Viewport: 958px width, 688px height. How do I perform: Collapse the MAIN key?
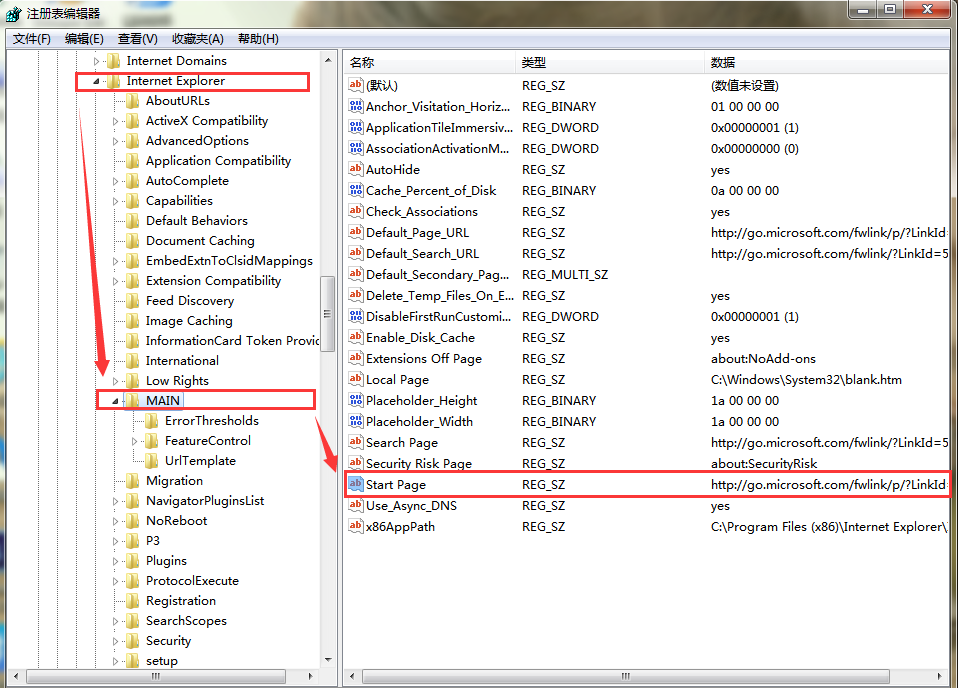tap(115, 401)
